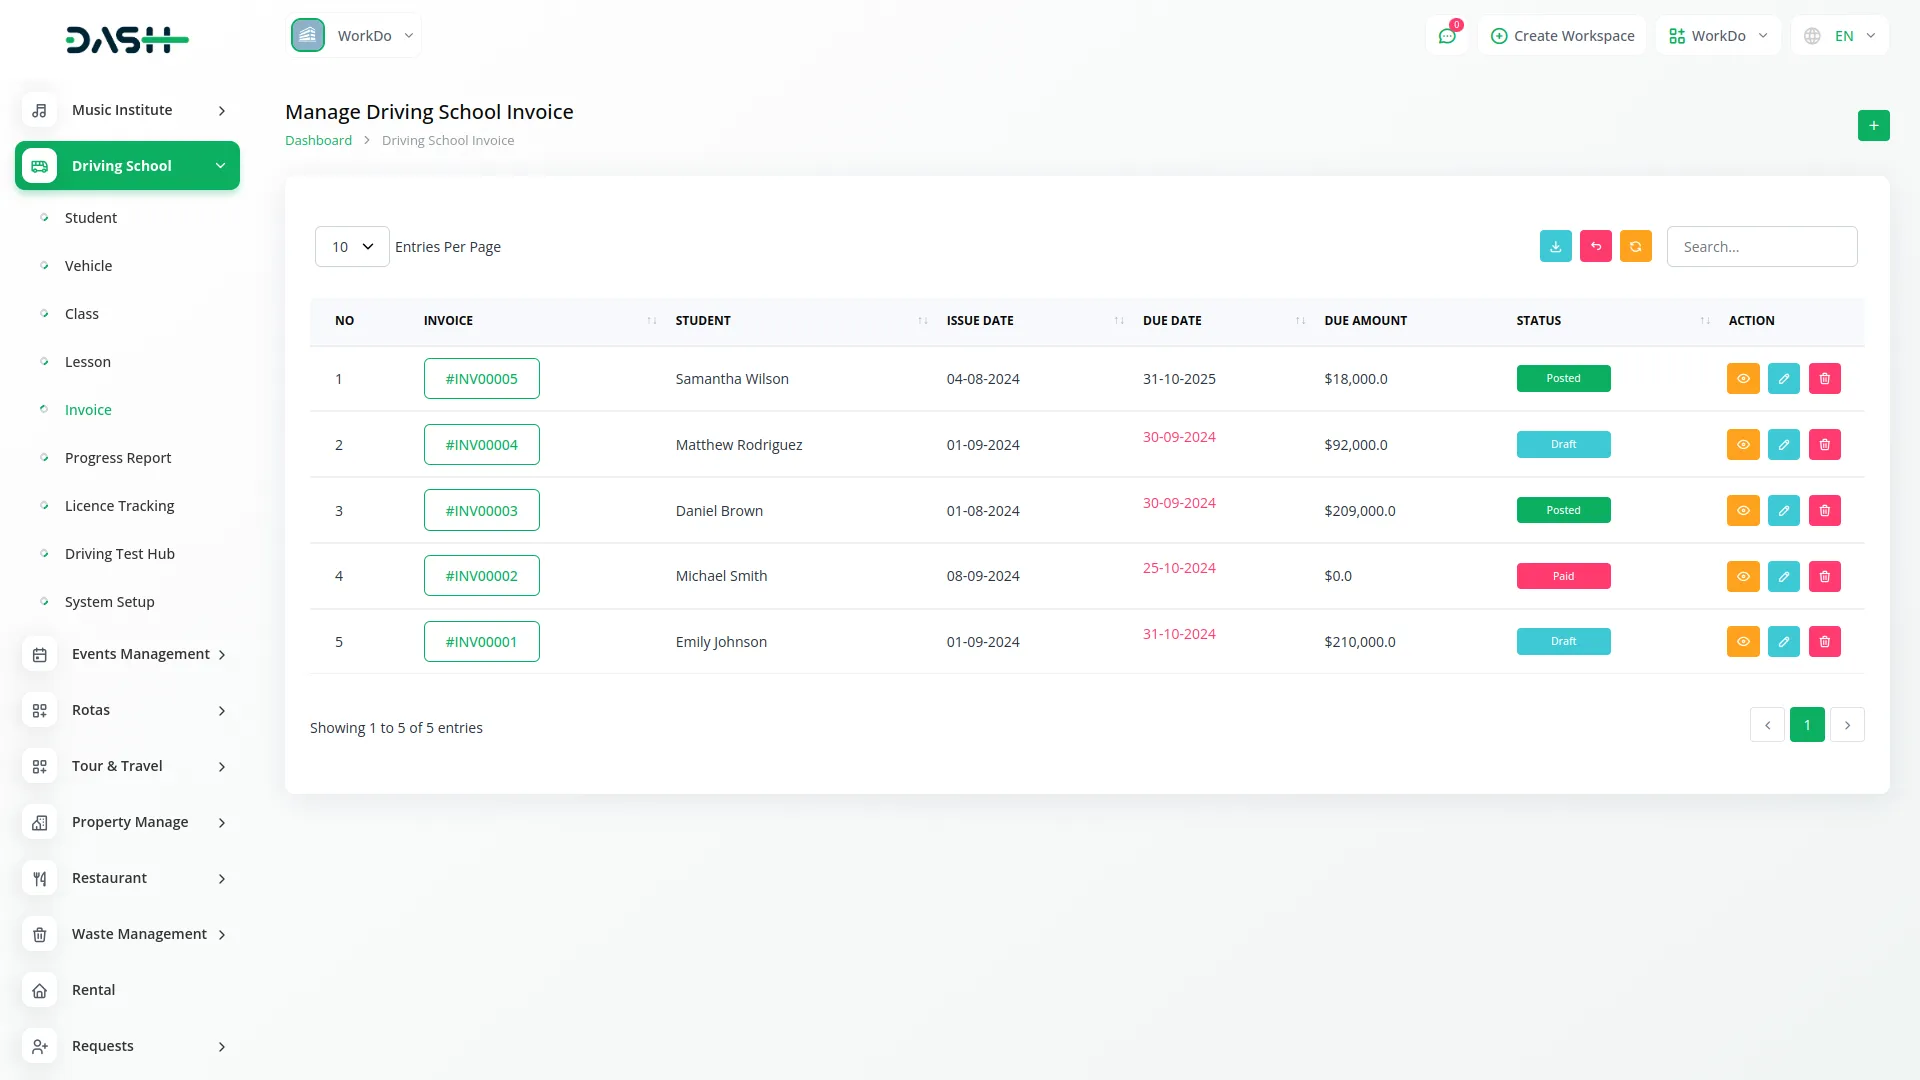The height and width of the screenshot is (1080, 1920).
Task: Click the pink reset filter icon
Action: click(x=1595, y=247)
